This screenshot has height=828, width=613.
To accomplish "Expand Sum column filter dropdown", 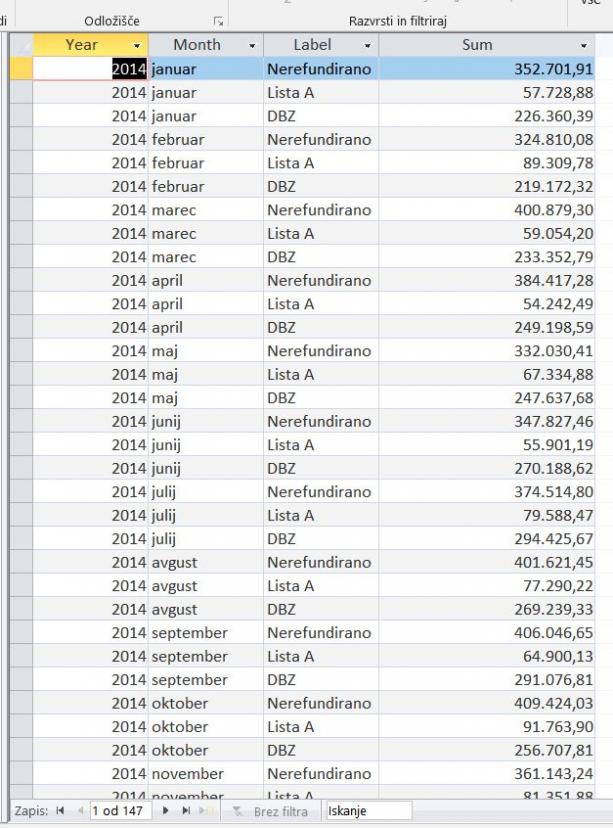I will pos(584,46).
